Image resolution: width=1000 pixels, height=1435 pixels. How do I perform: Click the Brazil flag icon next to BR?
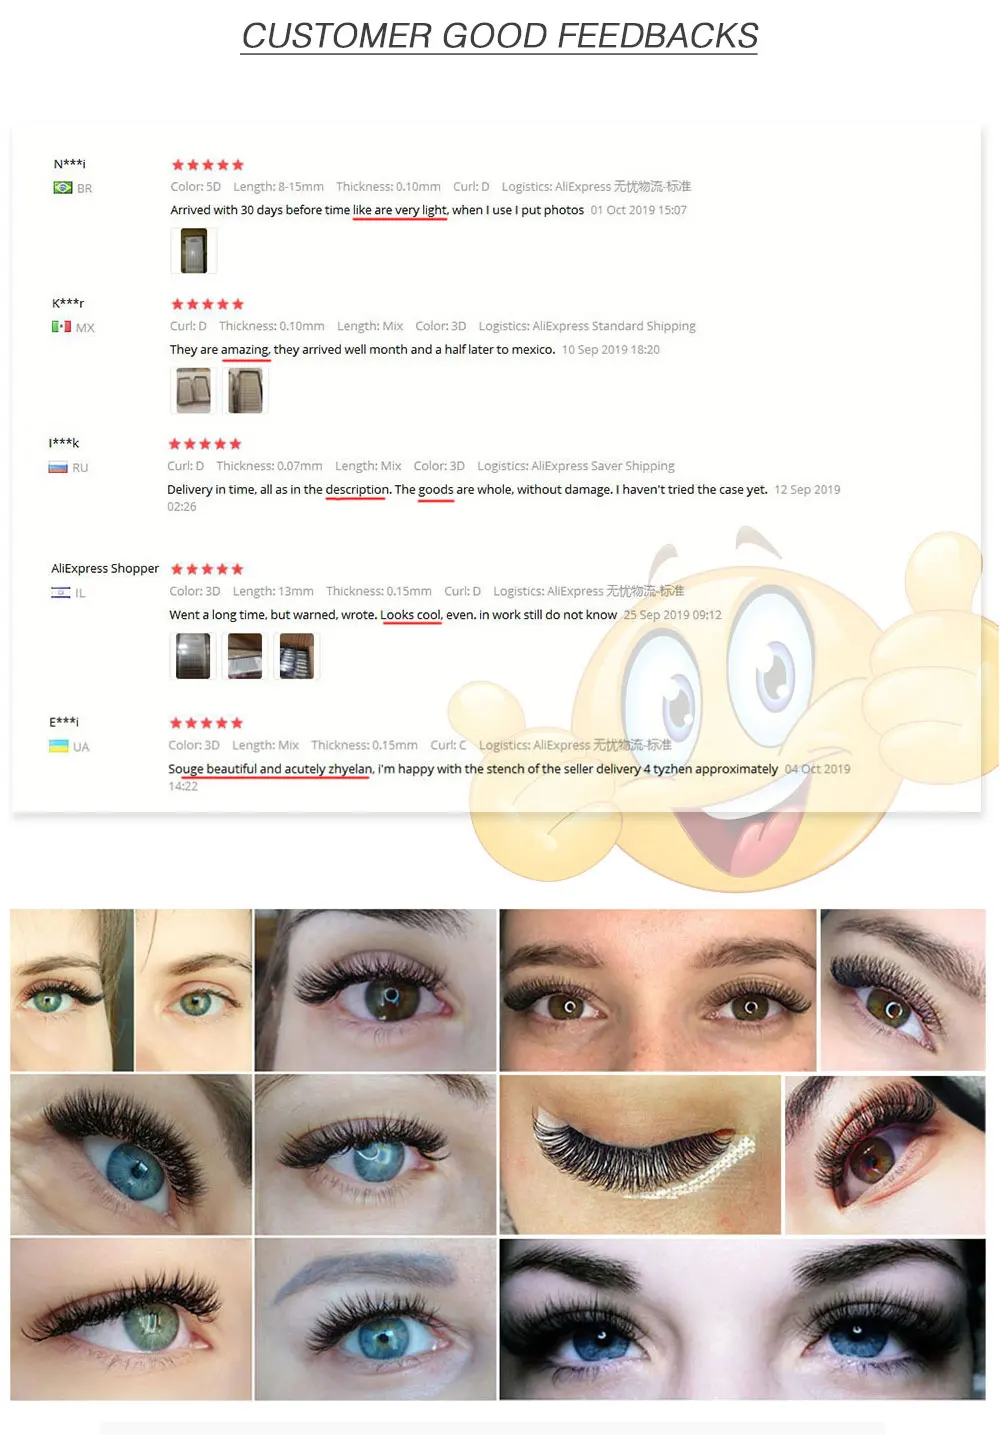[62, 188]
